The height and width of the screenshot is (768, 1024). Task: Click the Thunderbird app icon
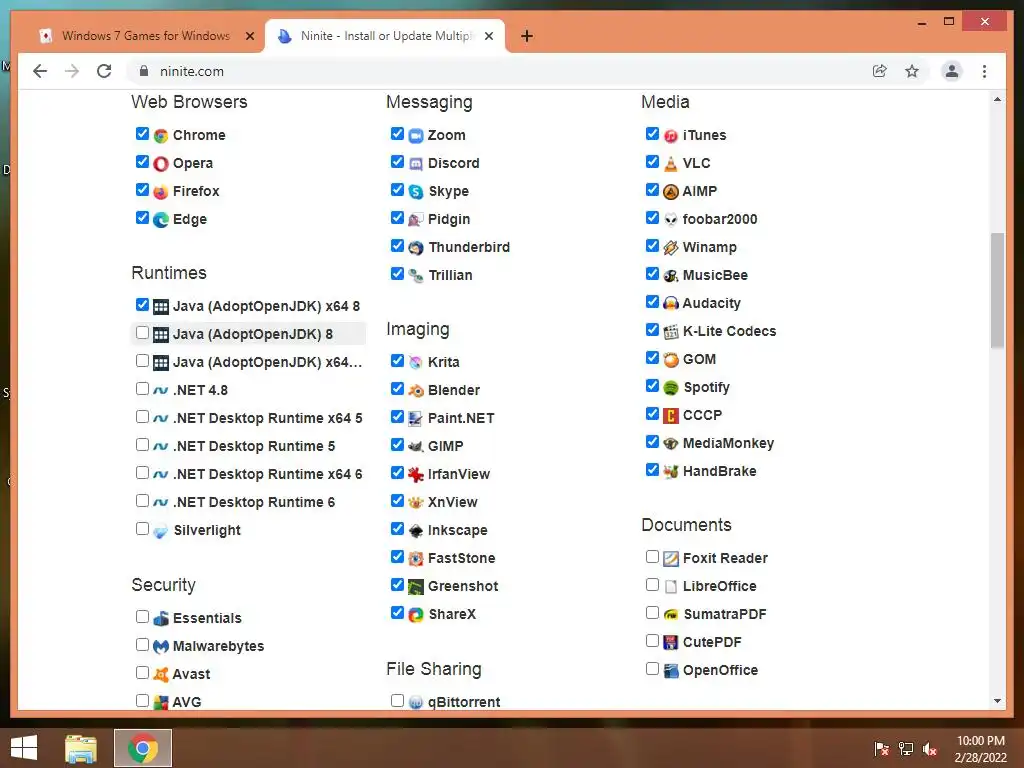click(x=416, y=248)
